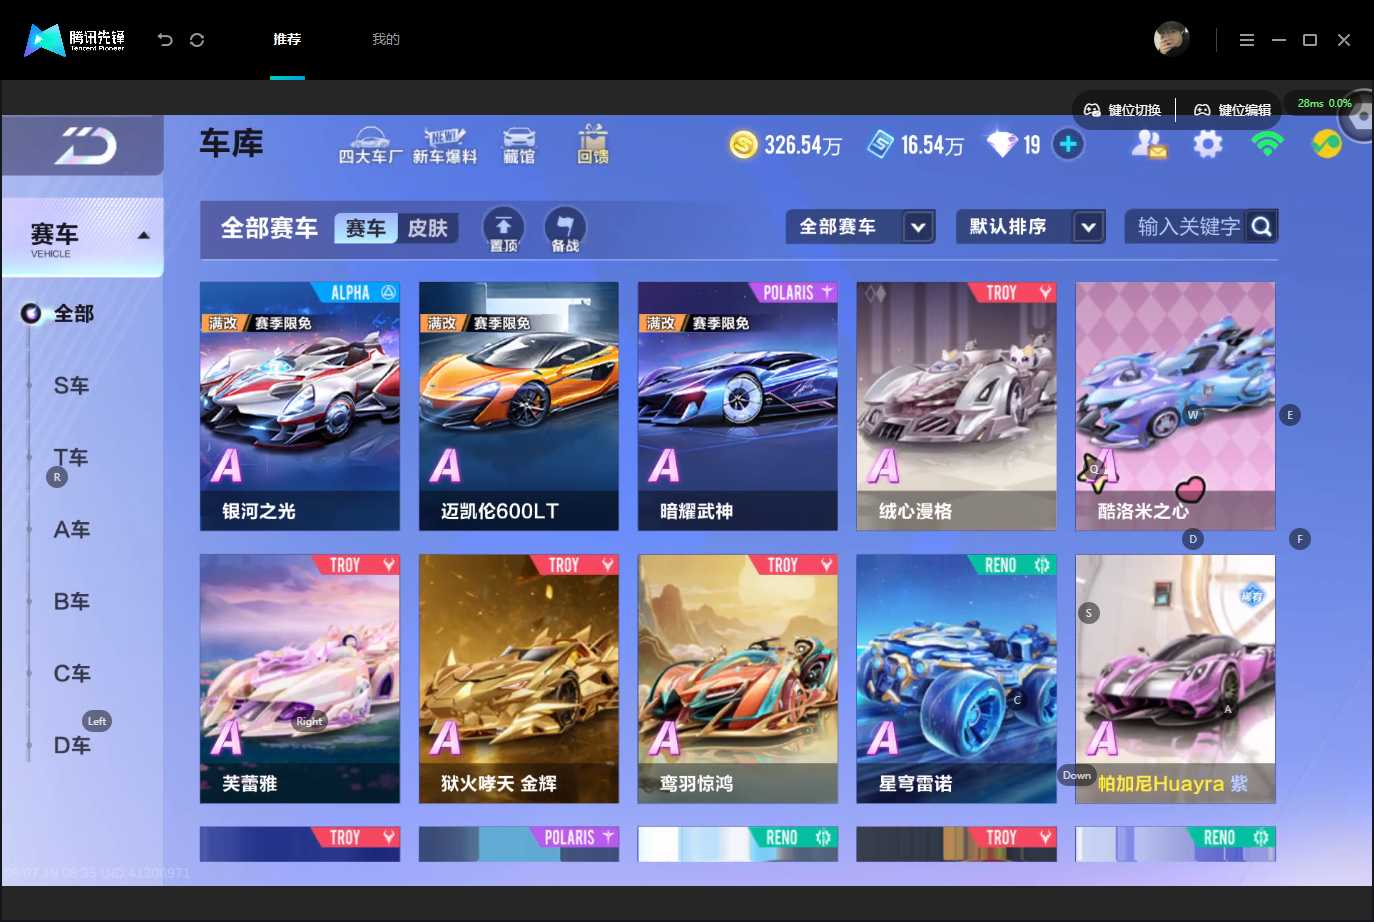The height and width of the screenshot is (922, 1374).
Task: Filter garage by S车
Action: click(72, 386)
